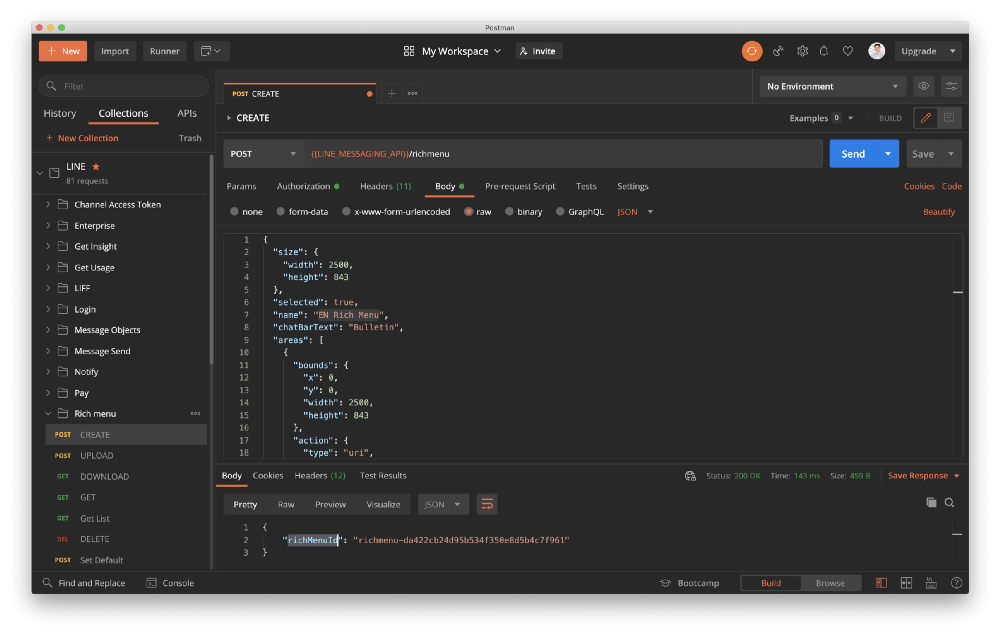
Task: Open manage environments settings icon
Action: (x=951, y=86)
